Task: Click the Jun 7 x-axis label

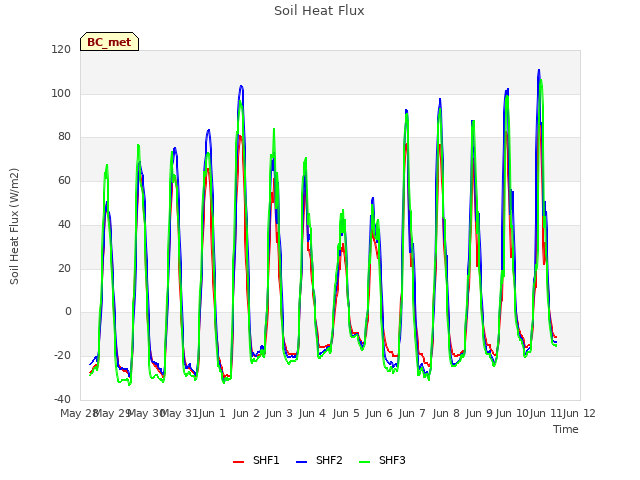Action: [412, 413]
